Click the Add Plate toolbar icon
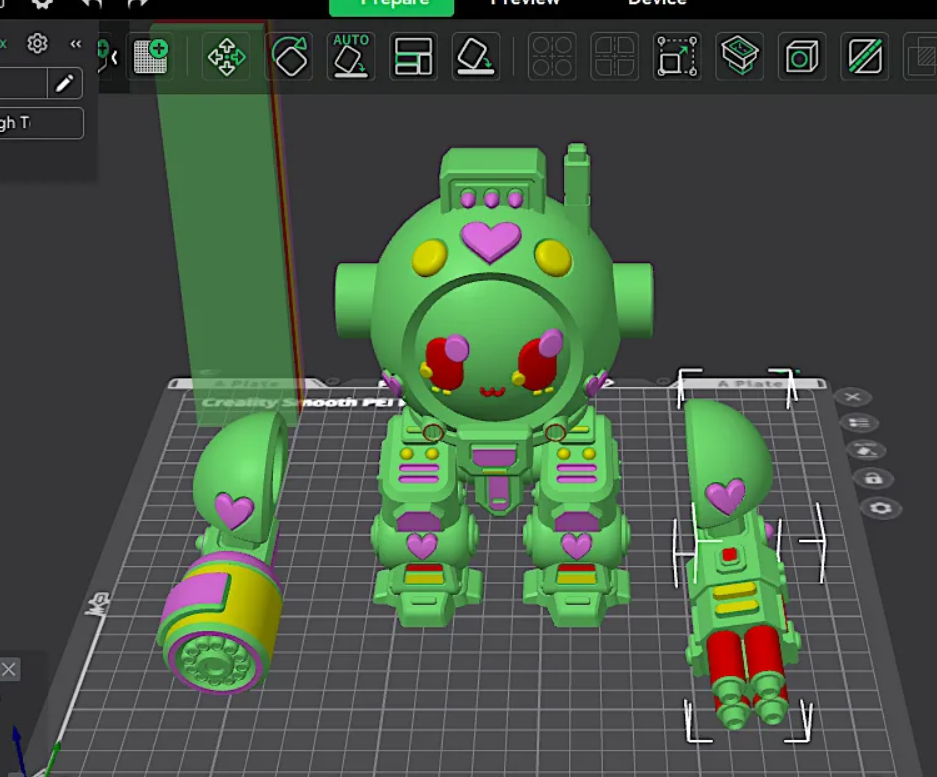 tap(151, 57)
